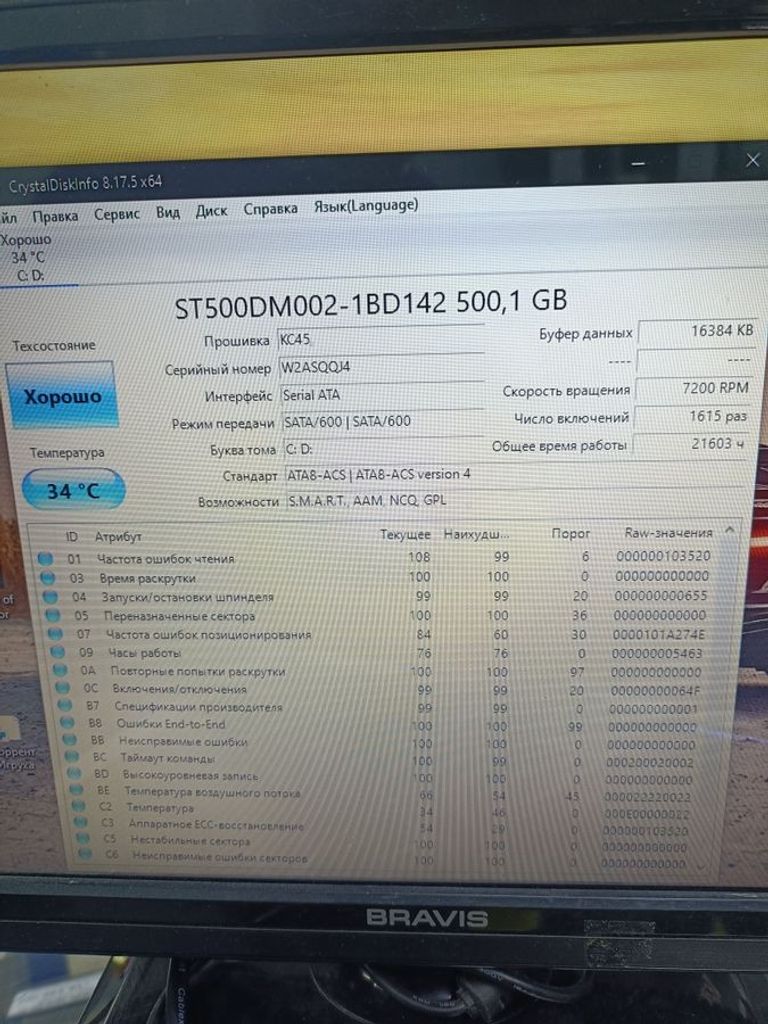Screen dimensions: 768x1024
Task: Open the Справка menu
Action: point(270,209)
